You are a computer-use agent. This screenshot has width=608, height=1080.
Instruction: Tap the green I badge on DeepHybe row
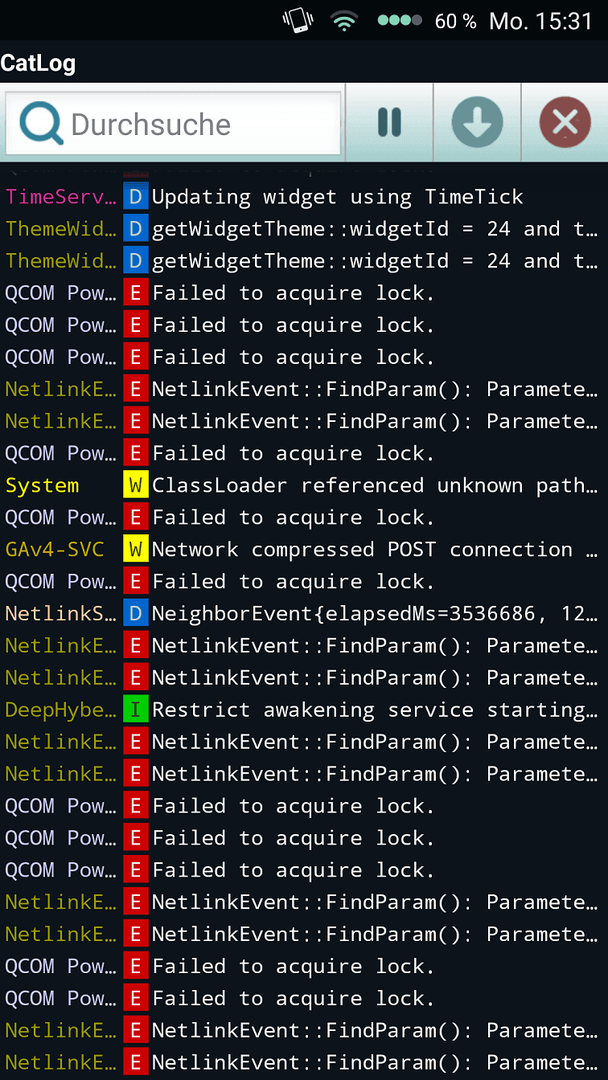pos(136,710)
